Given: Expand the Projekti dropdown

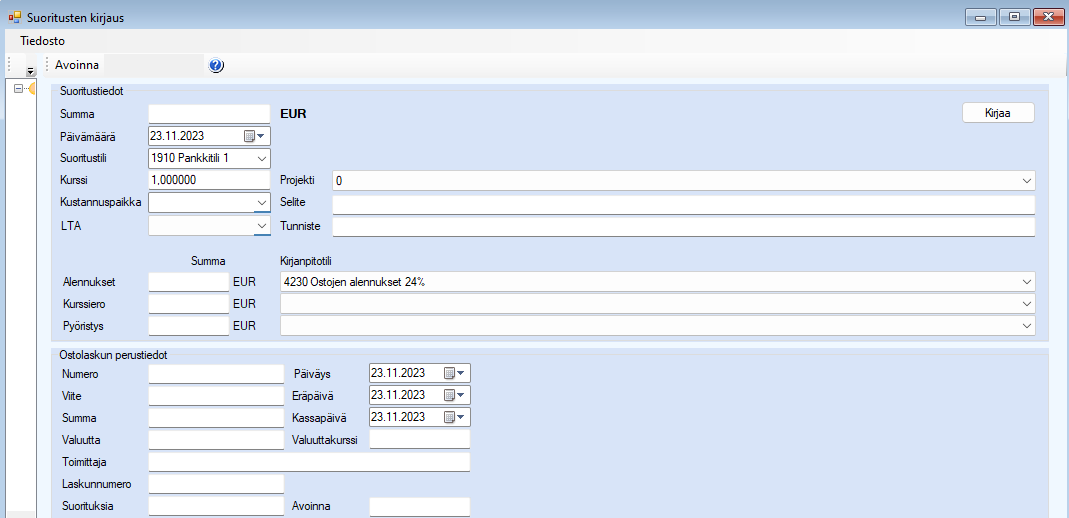Looking at the screenshot, I should (x=1026, y=181).
